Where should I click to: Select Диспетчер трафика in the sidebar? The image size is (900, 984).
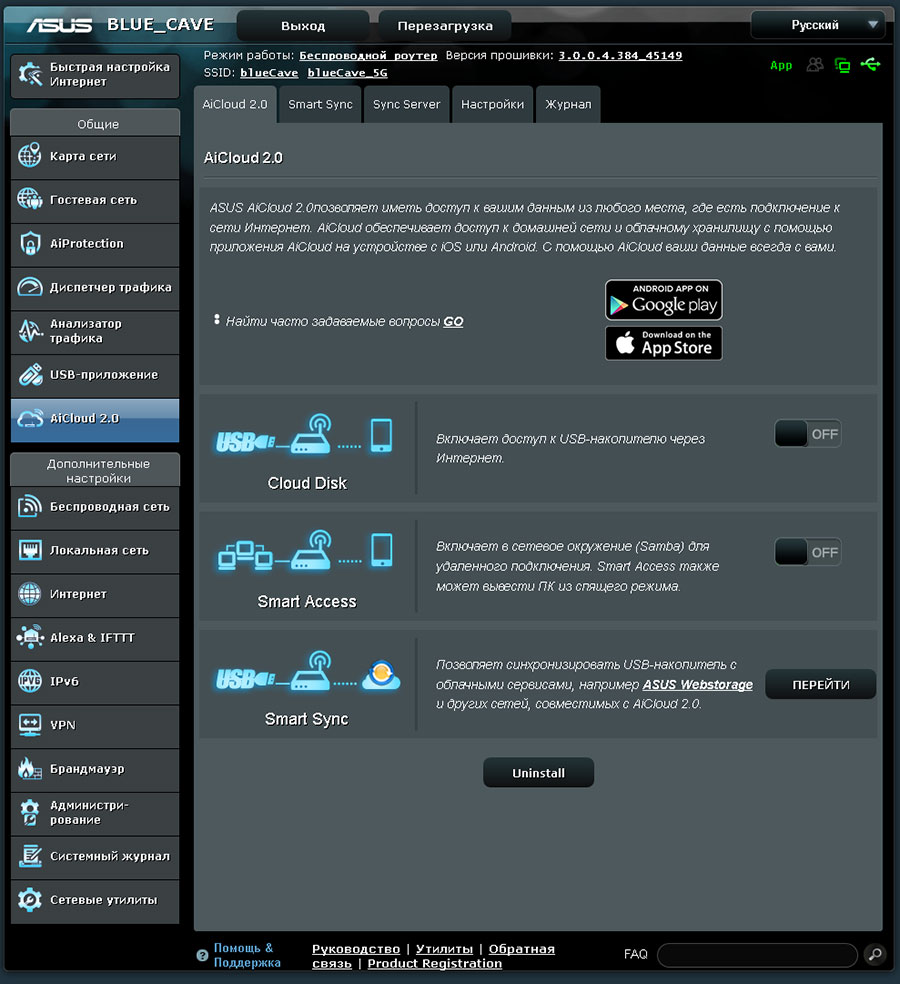[95, 287]
